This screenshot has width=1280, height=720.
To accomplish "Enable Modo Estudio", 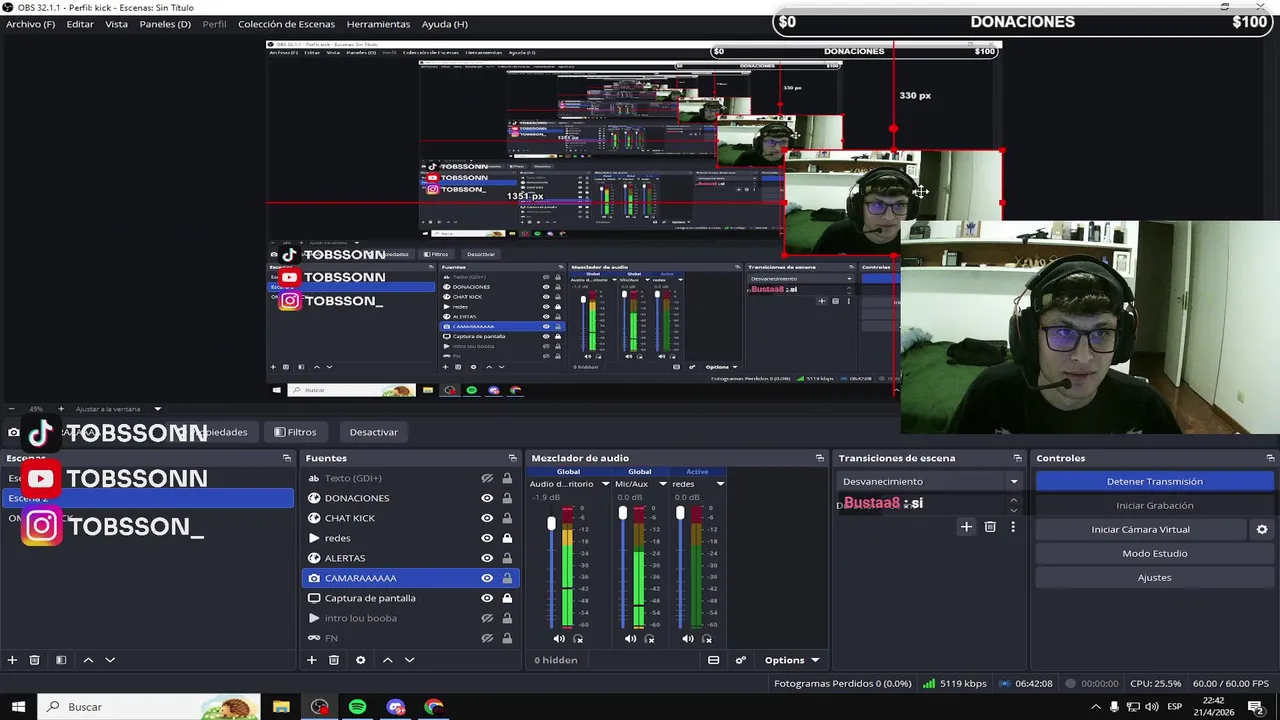I will pyautogui.click(x=1154, y=553).
